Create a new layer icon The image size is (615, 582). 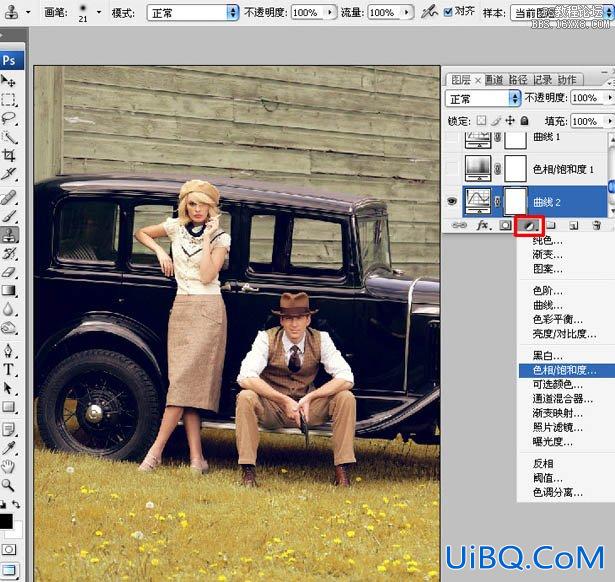pos(574,225)
